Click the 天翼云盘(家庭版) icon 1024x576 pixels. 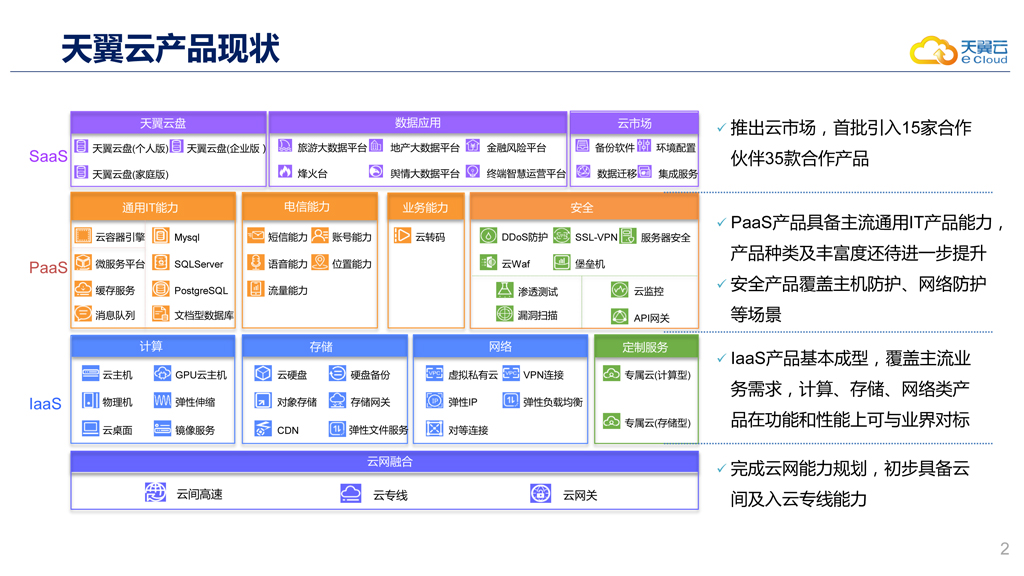81,172
